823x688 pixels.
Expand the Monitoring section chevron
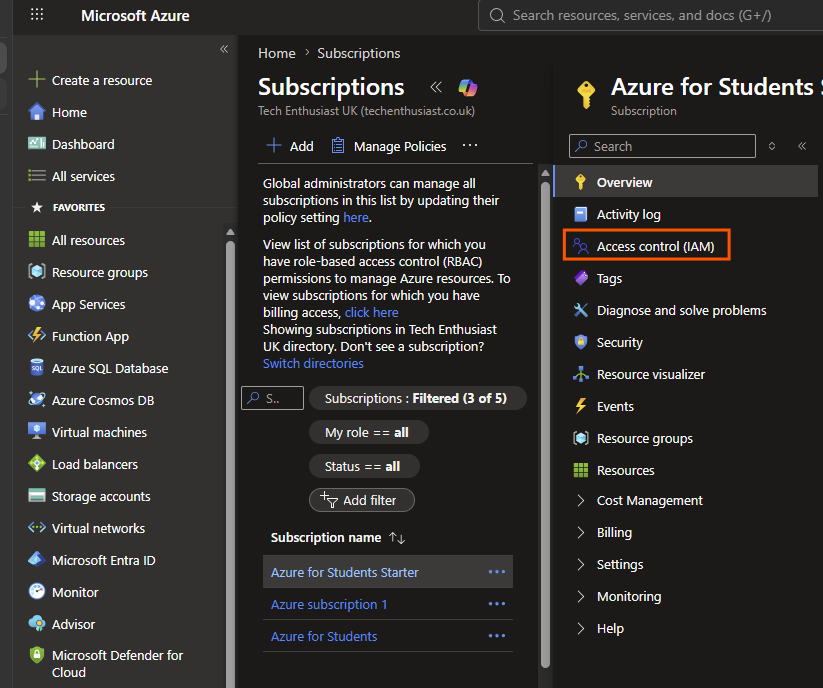pyautogui.click(x=581, y=597)
